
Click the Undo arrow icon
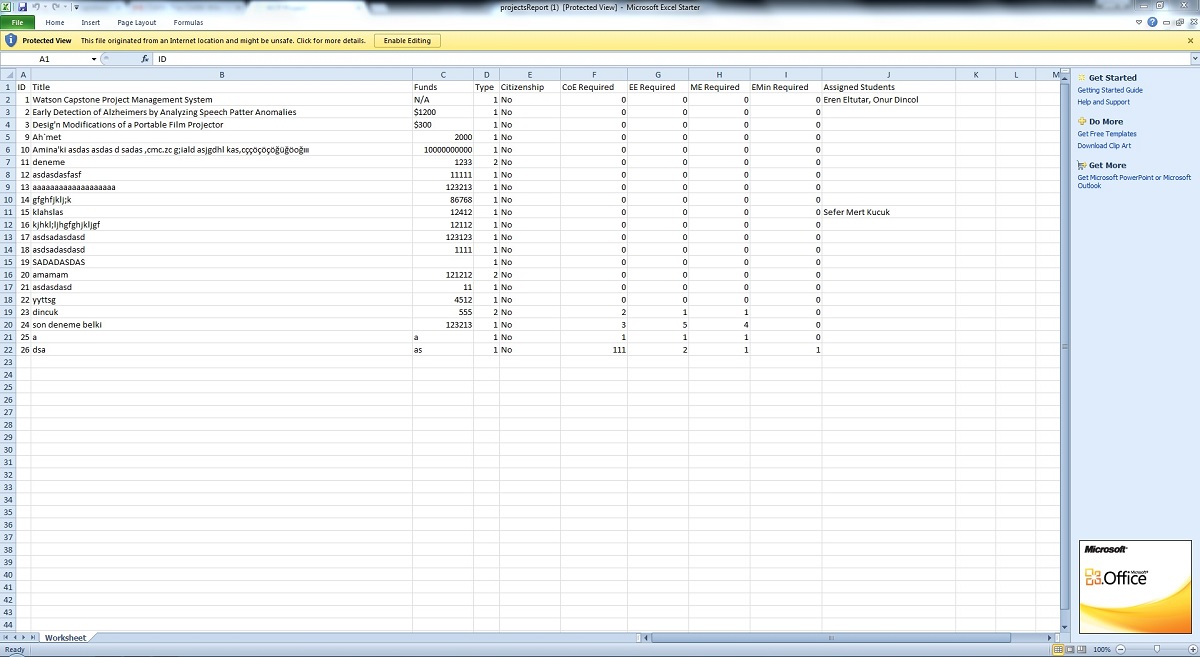(34, 7)
